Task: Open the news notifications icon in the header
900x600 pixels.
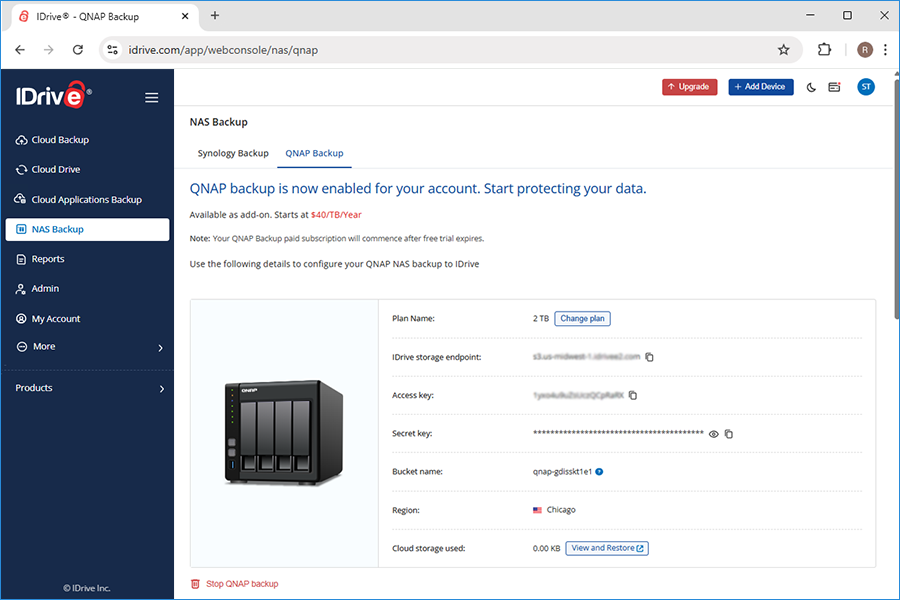Action: [x=835, y=87]
